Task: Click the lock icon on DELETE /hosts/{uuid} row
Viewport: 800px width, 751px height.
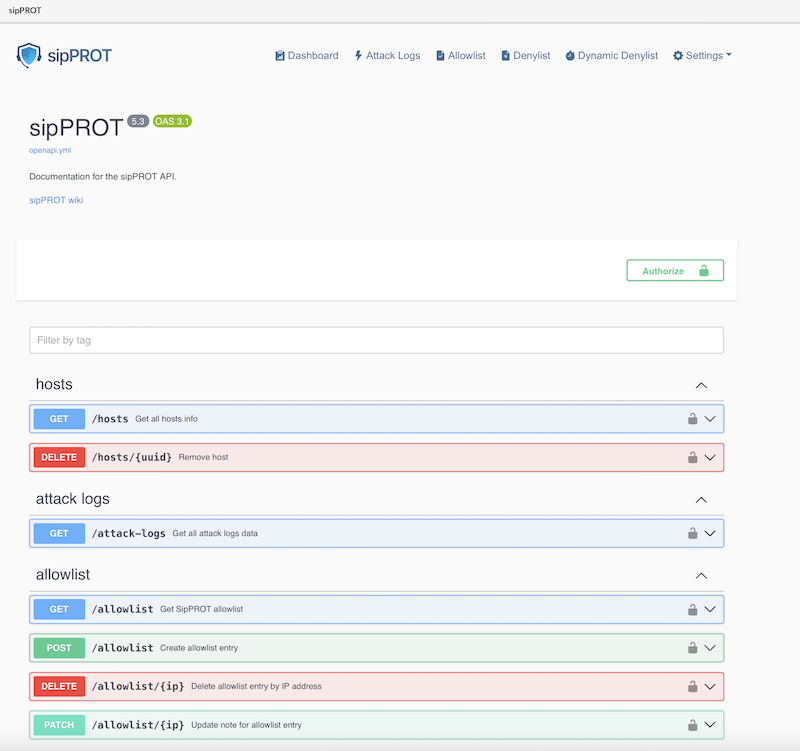Action: 692,458
